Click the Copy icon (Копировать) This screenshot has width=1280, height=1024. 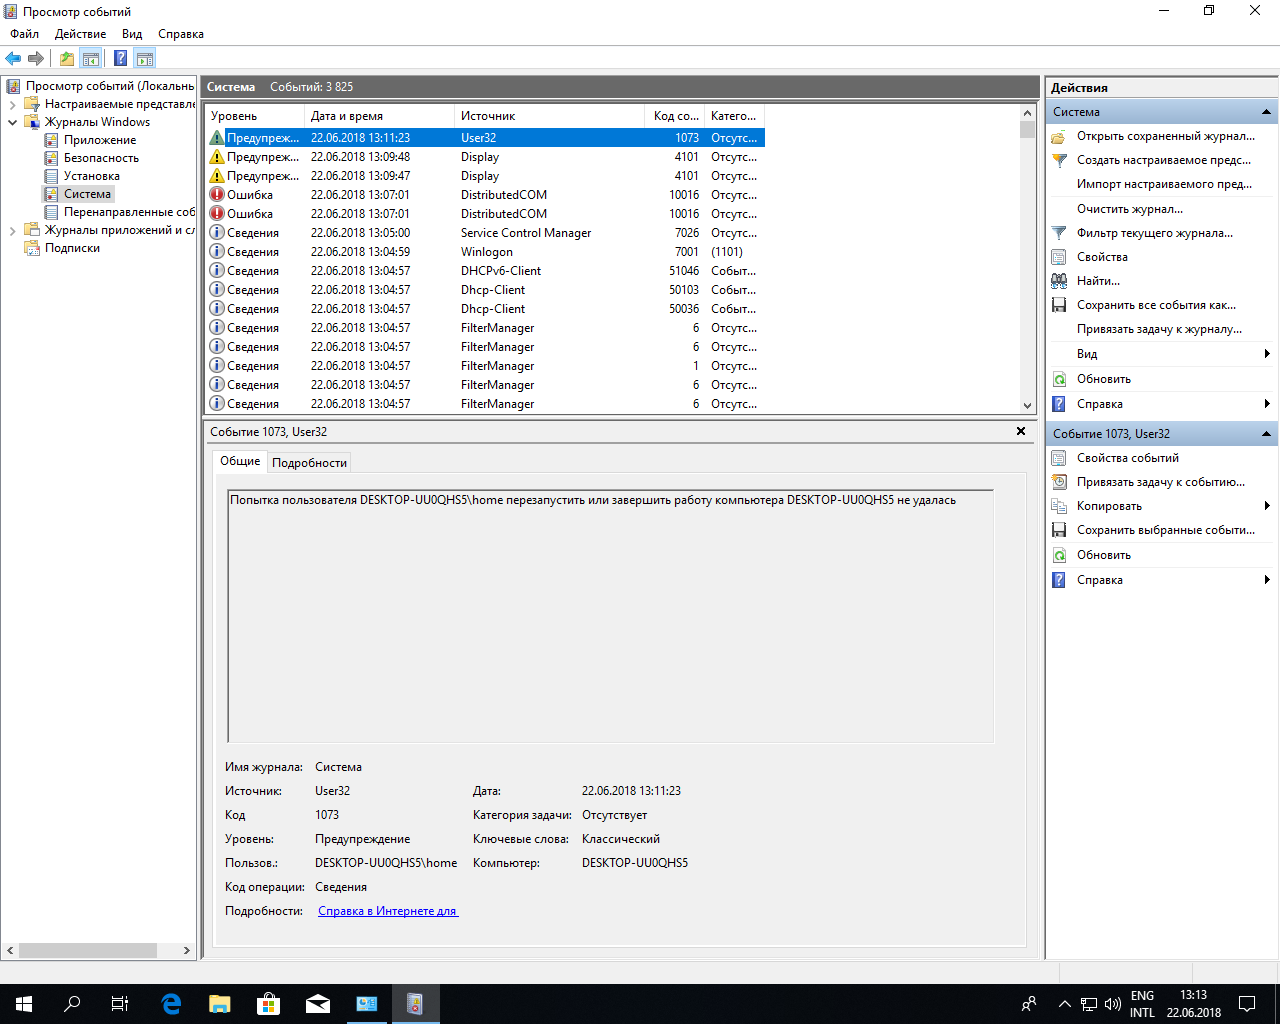pos(1059,506)
